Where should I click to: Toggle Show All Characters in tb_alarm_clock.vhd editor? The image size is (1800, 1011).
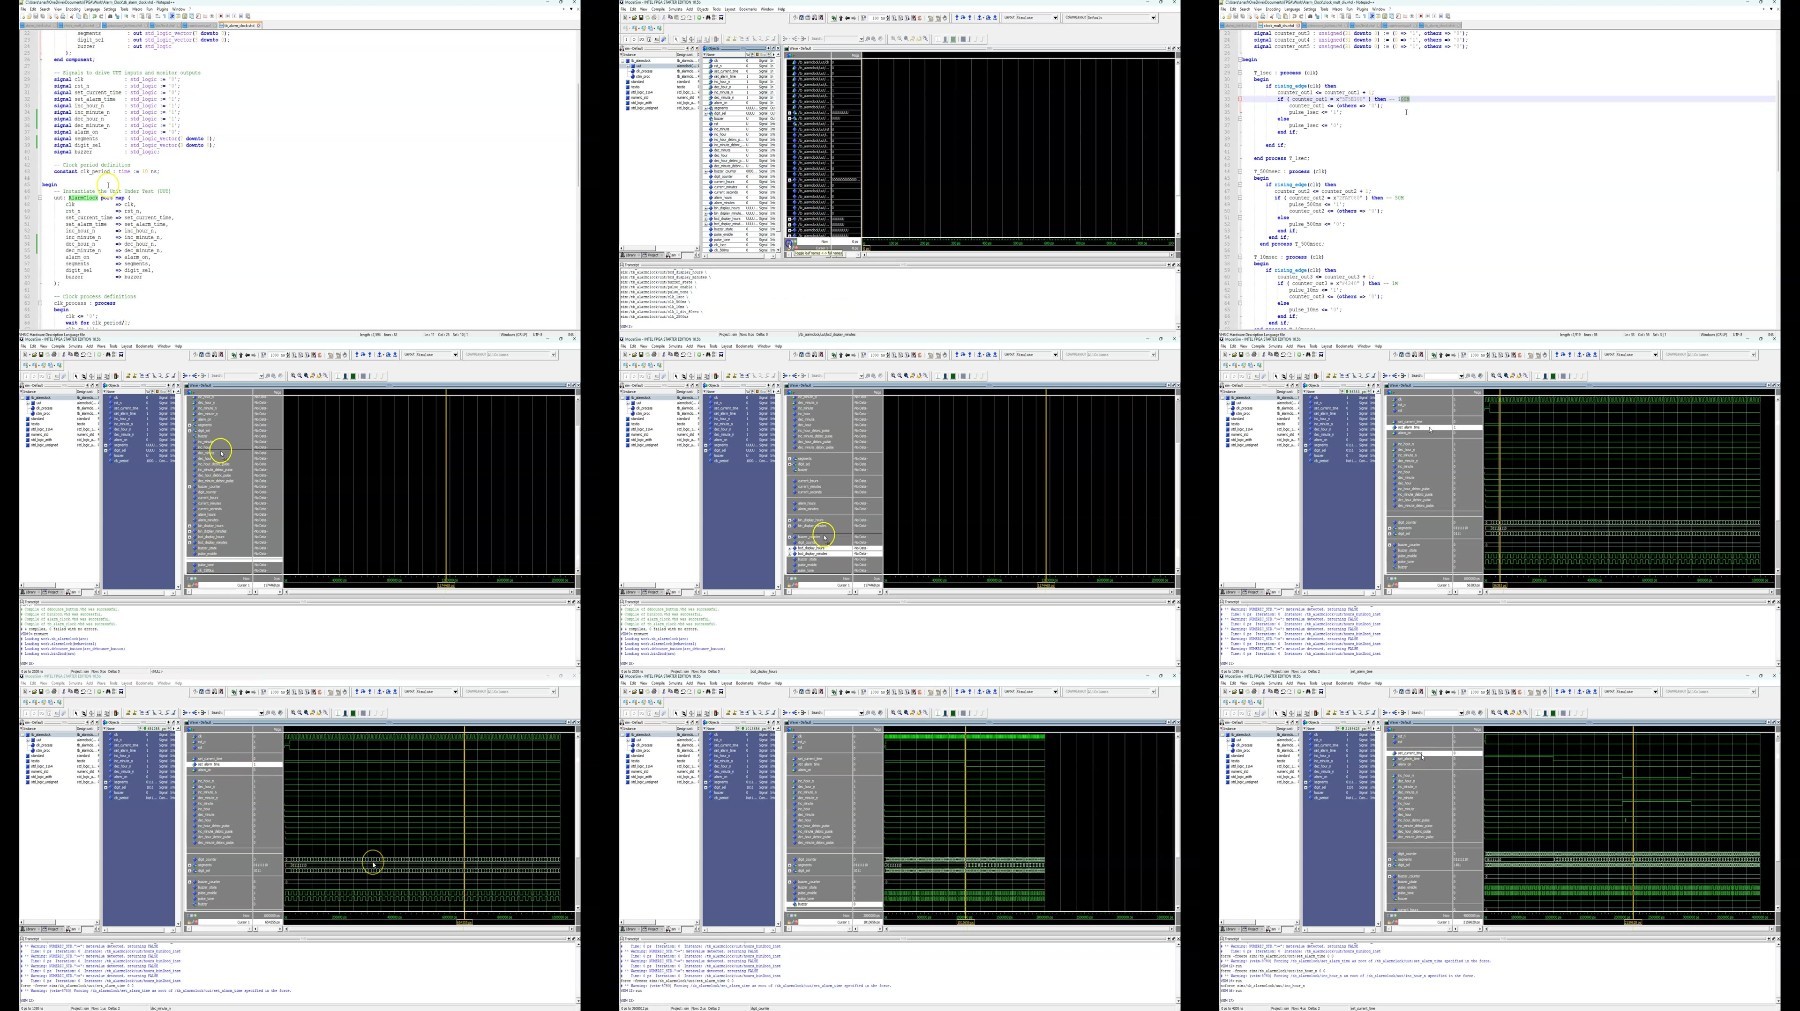(x=164, y=16)
